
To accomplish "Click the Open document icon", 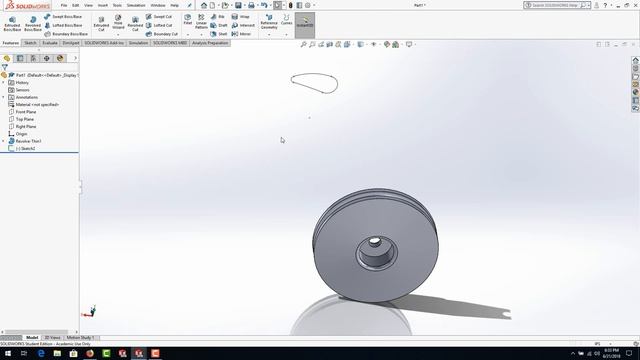I will 225,5.
